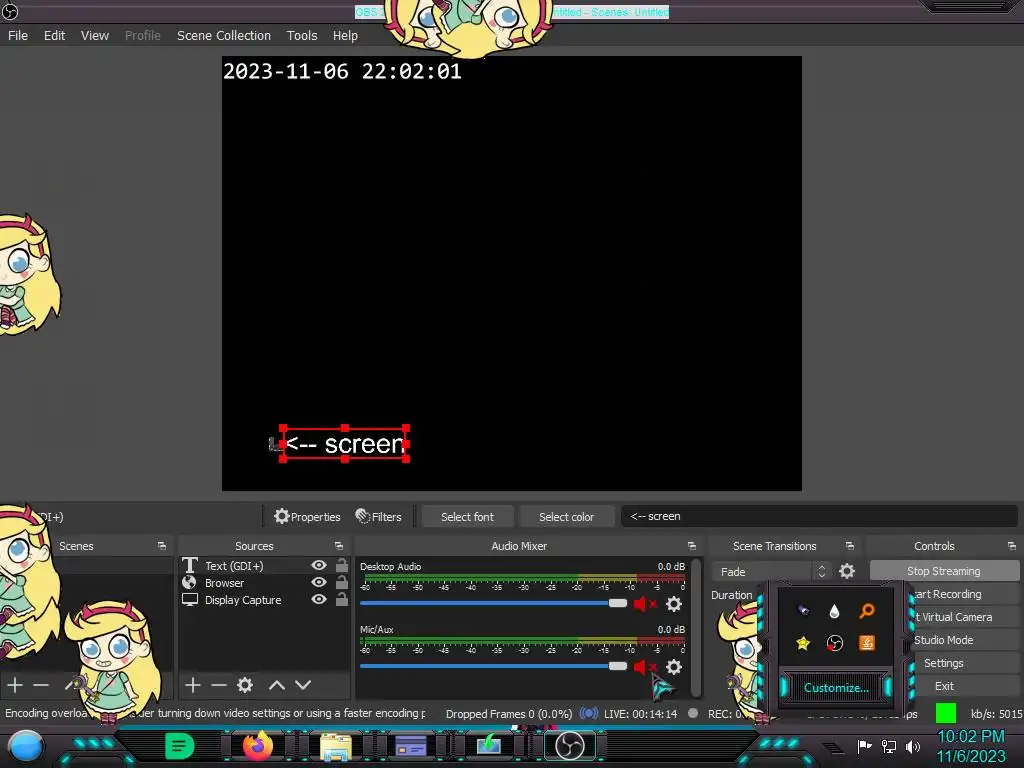This screenshot has width=1024, height=768.
Task: Hide the Browser source with eye icon
Action: 319,583
